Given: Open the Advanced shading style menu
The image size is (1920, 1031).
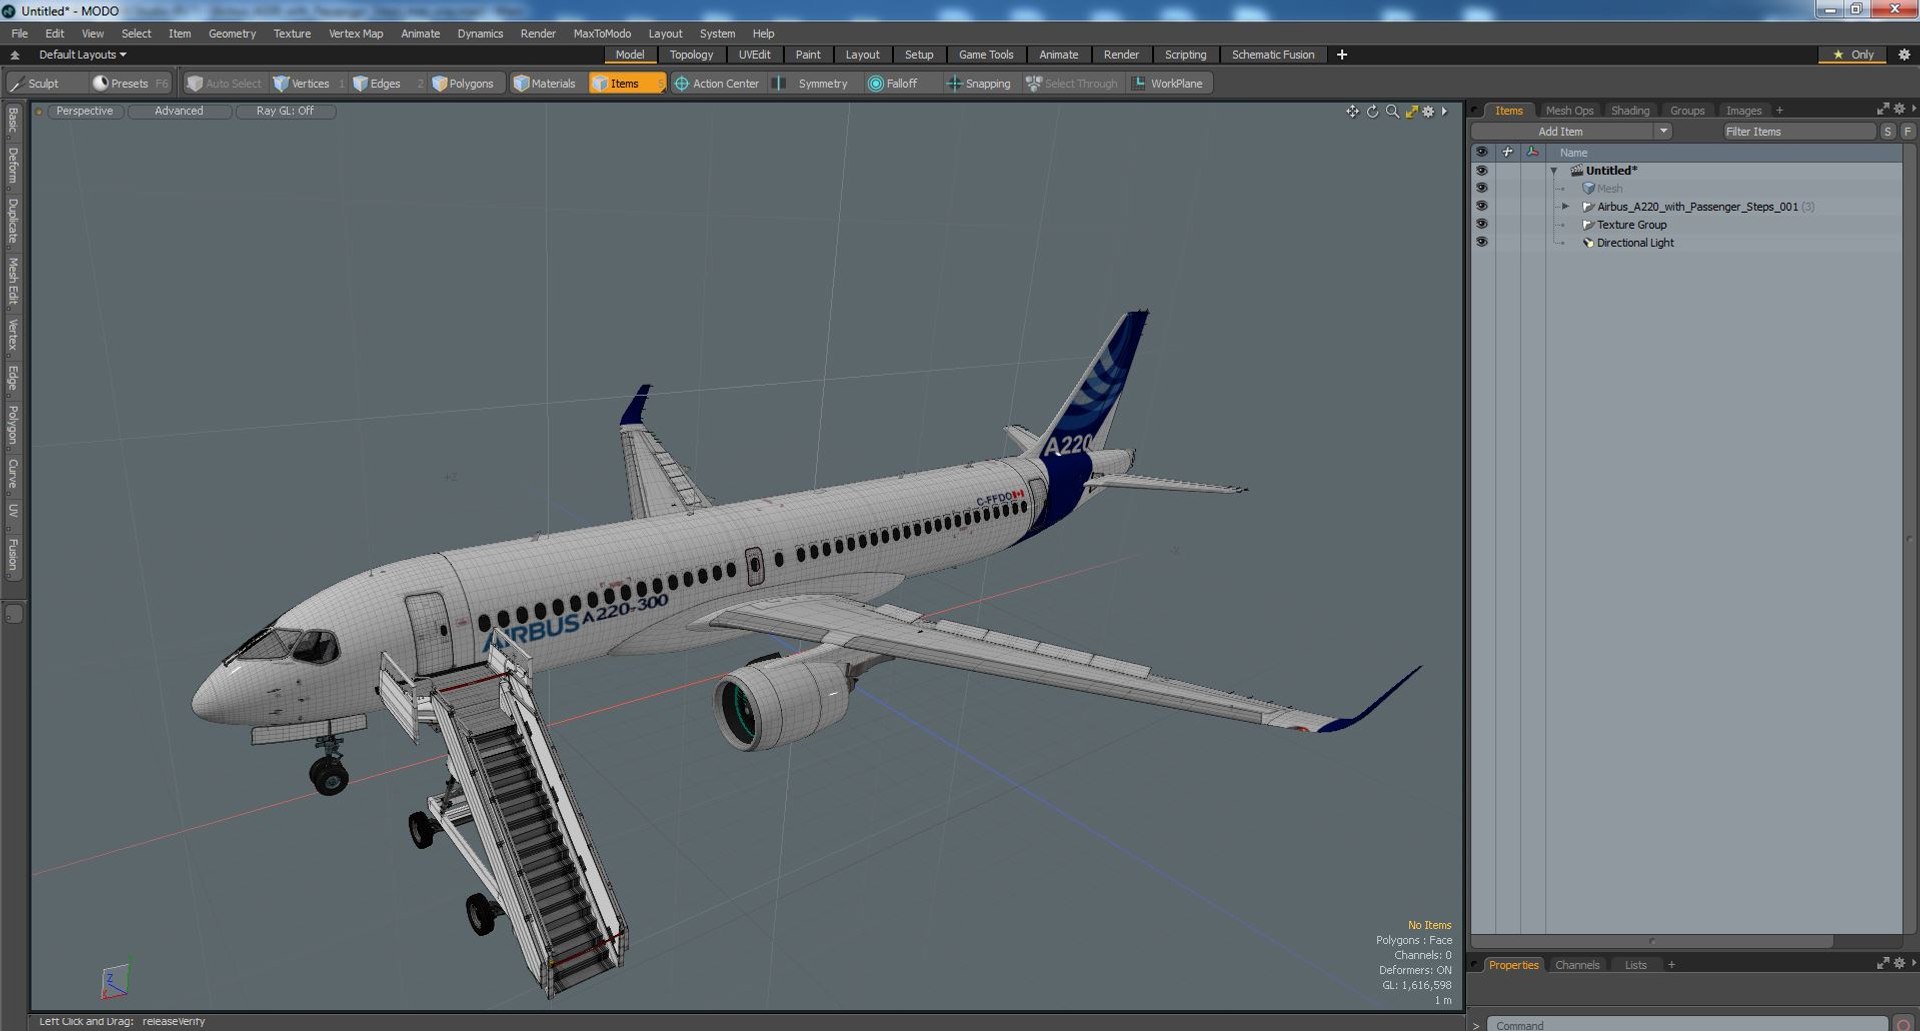Looking at the screenshot, I should 179,111.
